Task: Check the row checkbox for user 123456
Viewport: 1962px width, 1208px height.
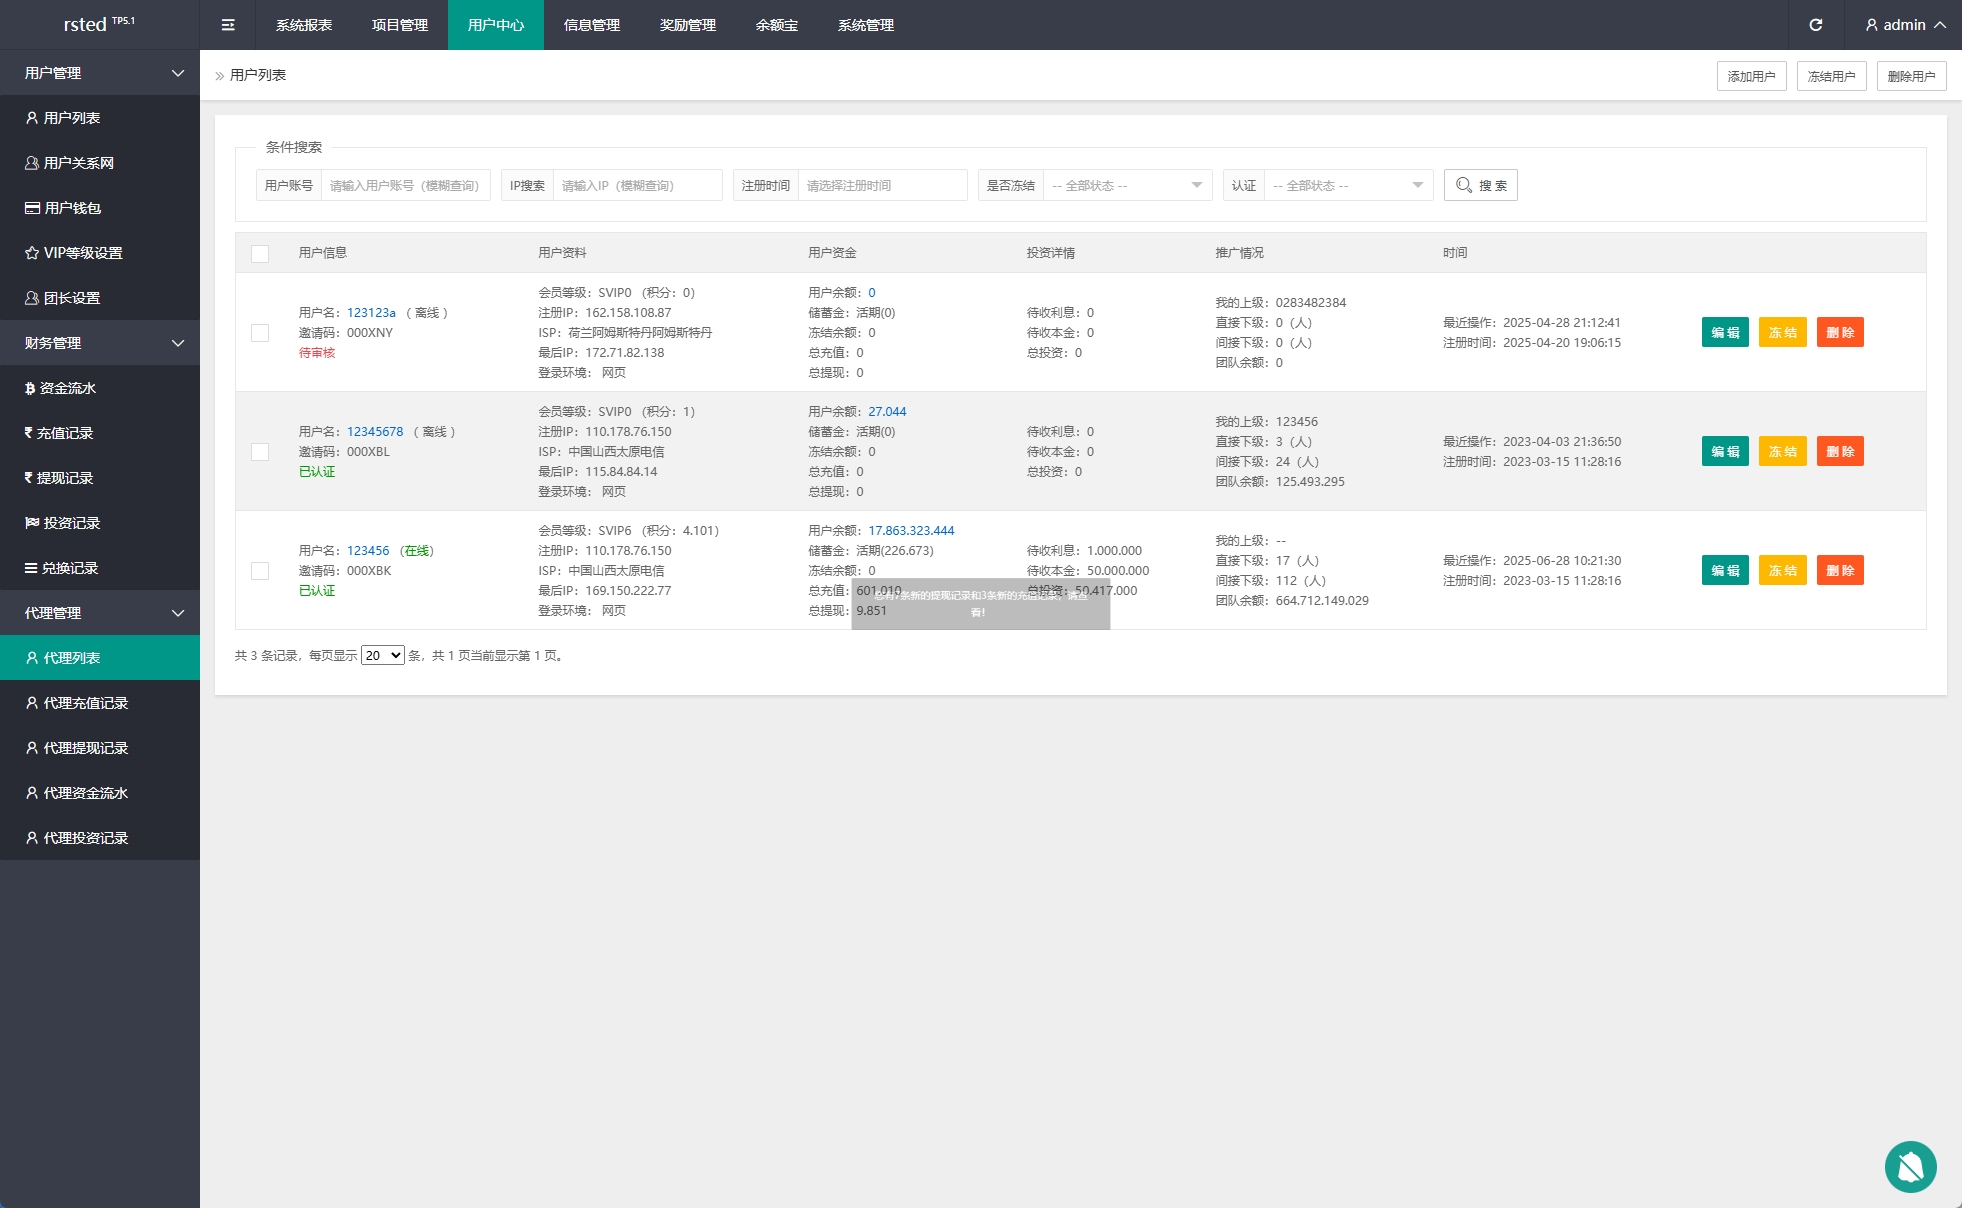Action: coord(260,570)
